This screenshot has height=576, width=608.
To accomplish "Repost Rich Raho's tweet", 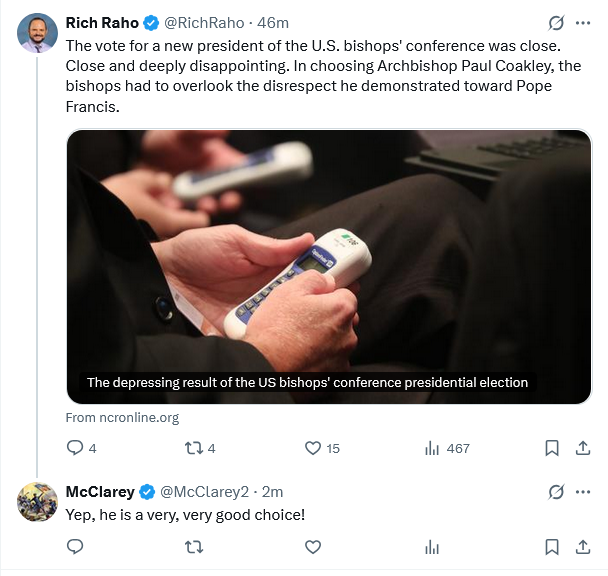I will click(196, 448).
